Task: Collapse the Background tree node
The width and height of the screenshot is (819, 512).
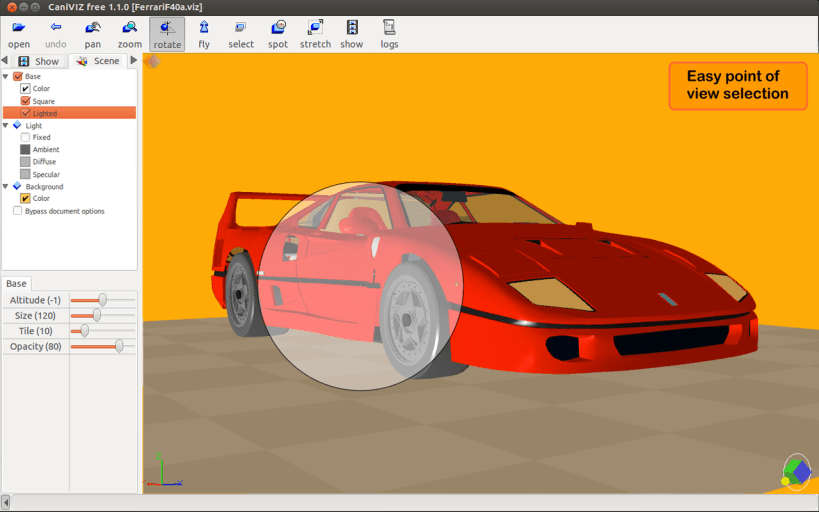Action: [x=5, y=186]
